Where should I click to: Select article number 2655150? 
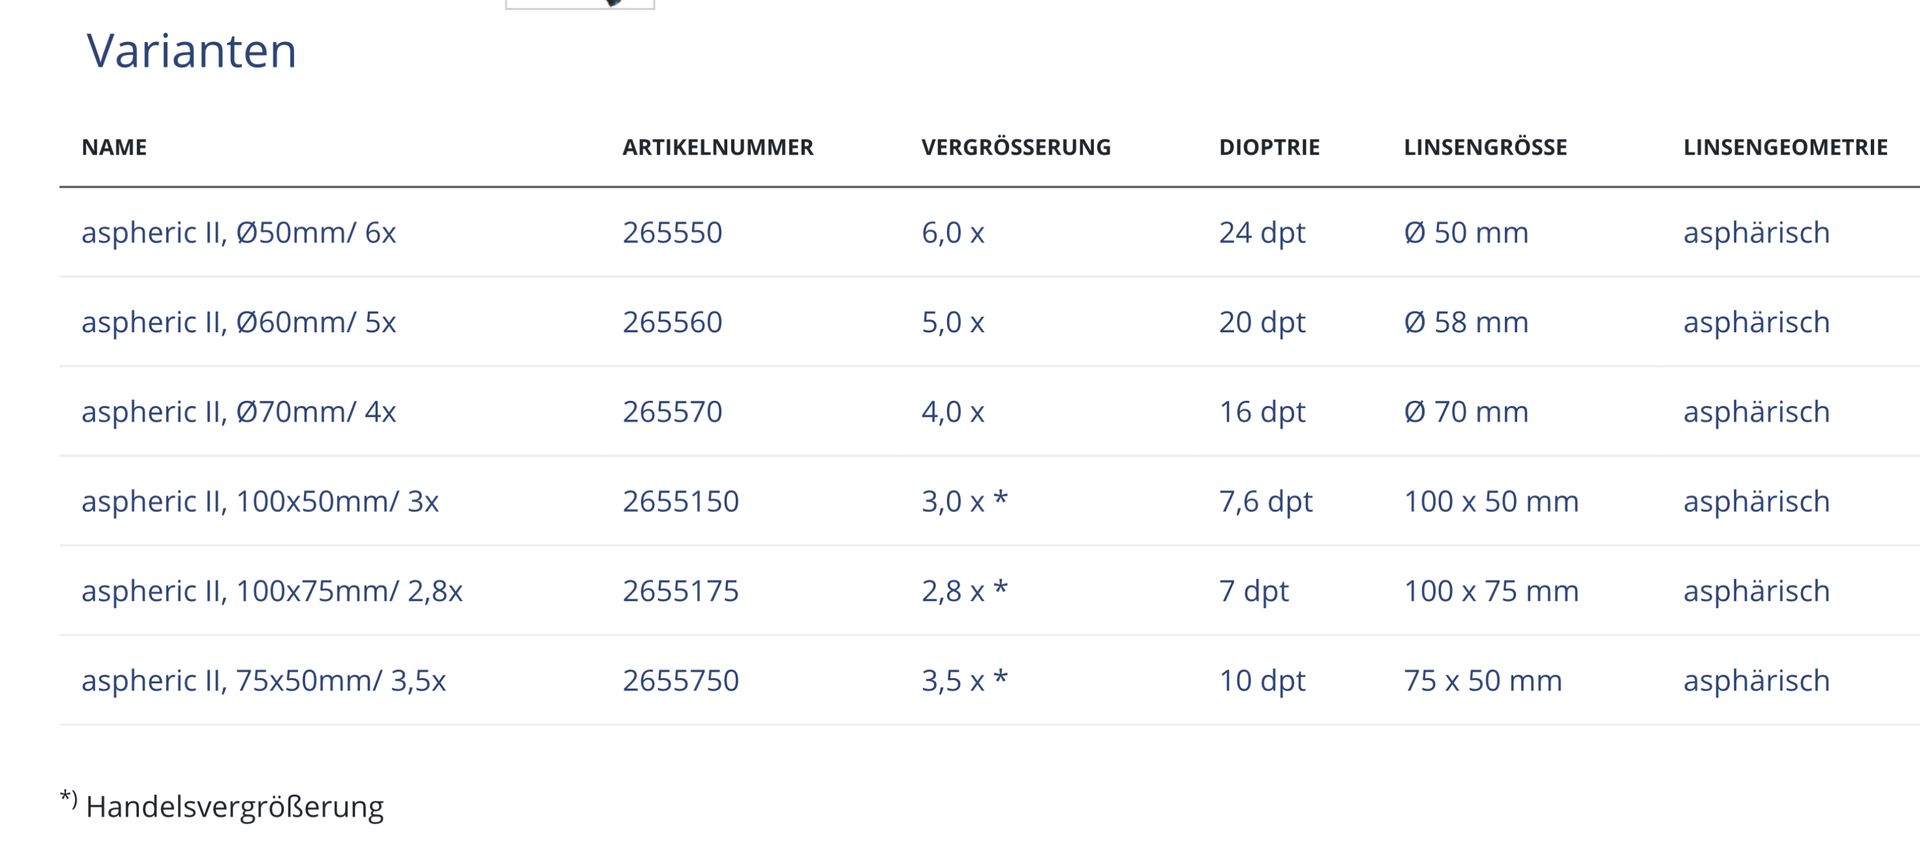tap(680, 501)
